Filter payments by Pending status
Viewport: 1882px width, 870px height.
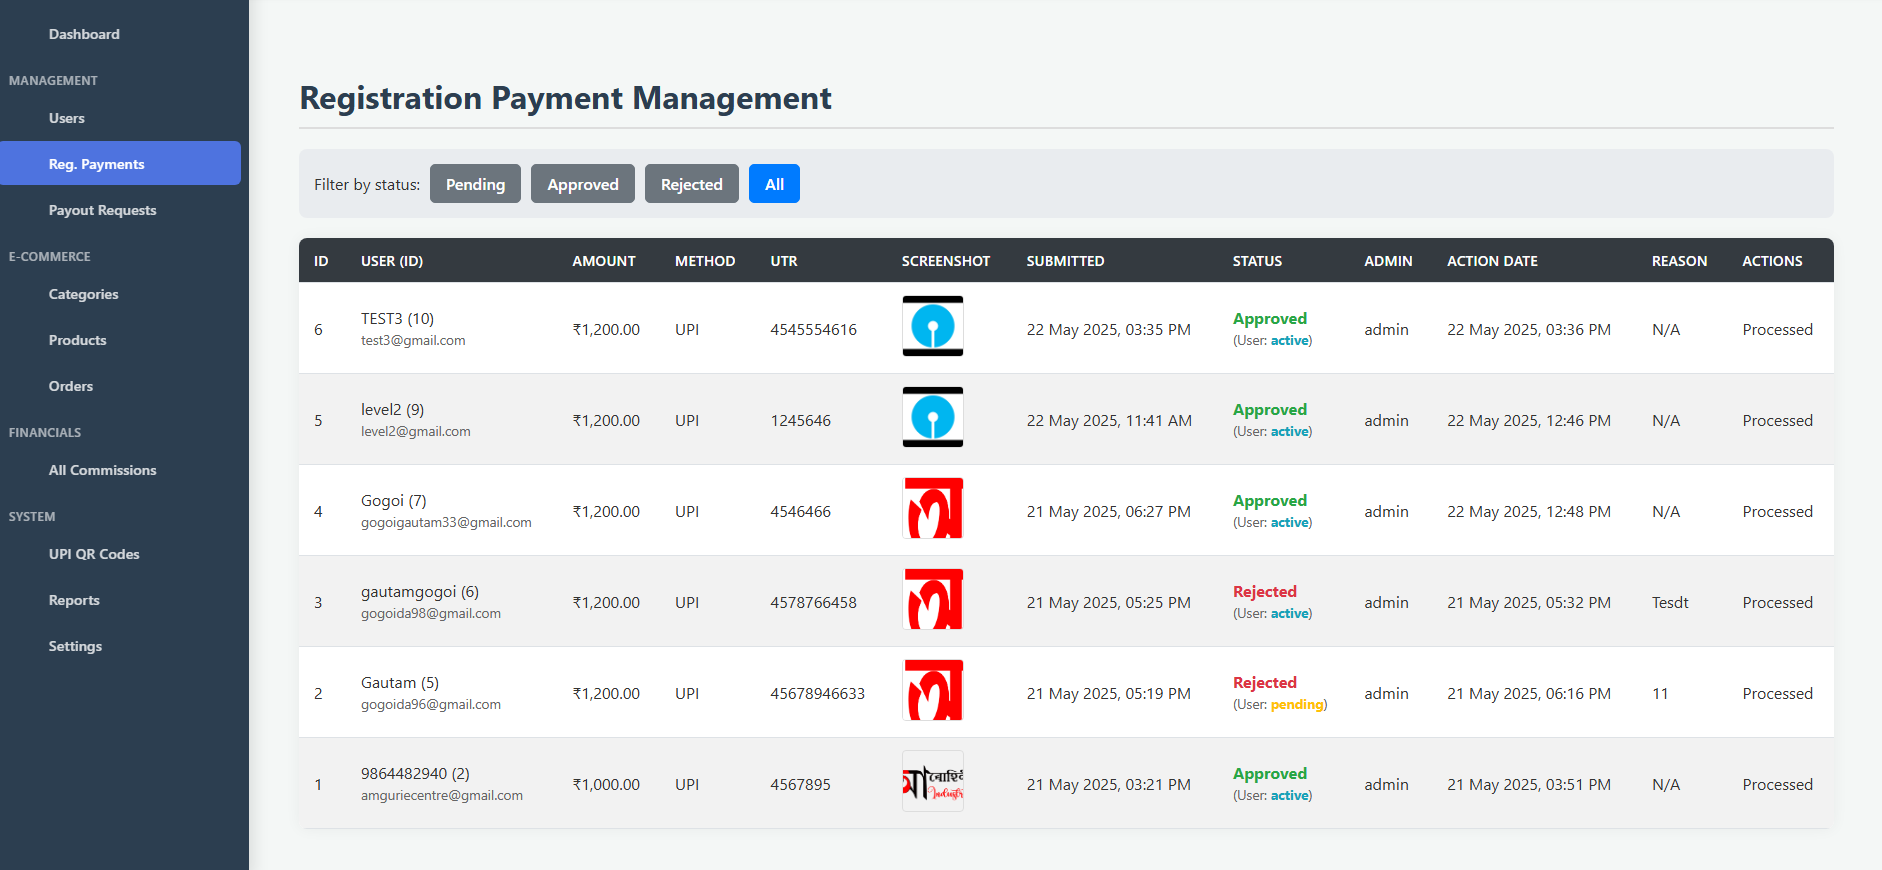coord(475,184)
